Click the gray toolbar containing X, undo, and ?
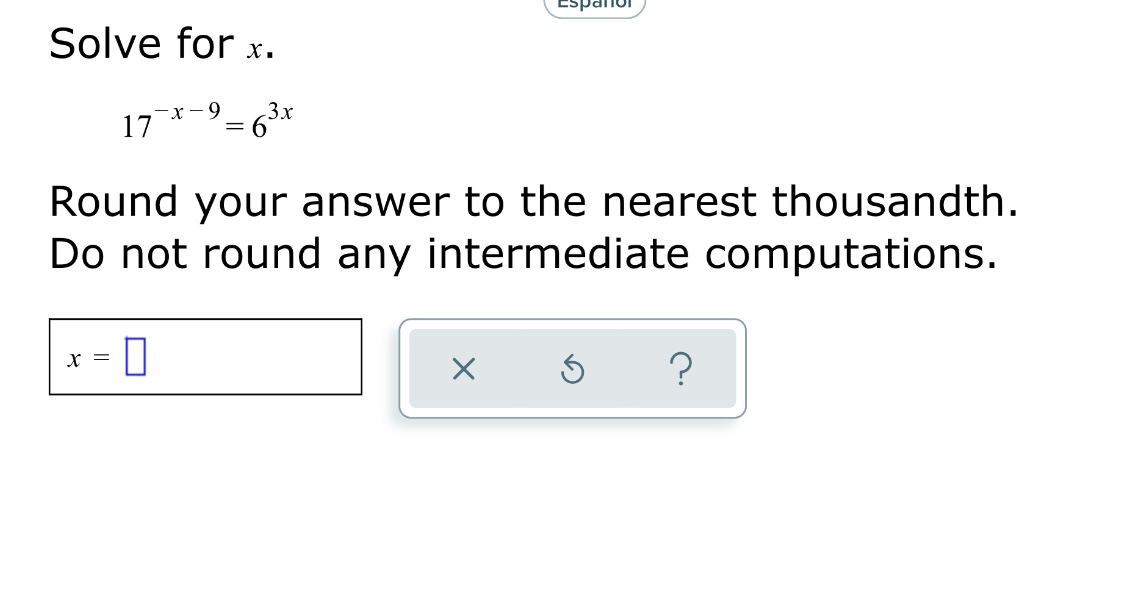 (572, 368)
